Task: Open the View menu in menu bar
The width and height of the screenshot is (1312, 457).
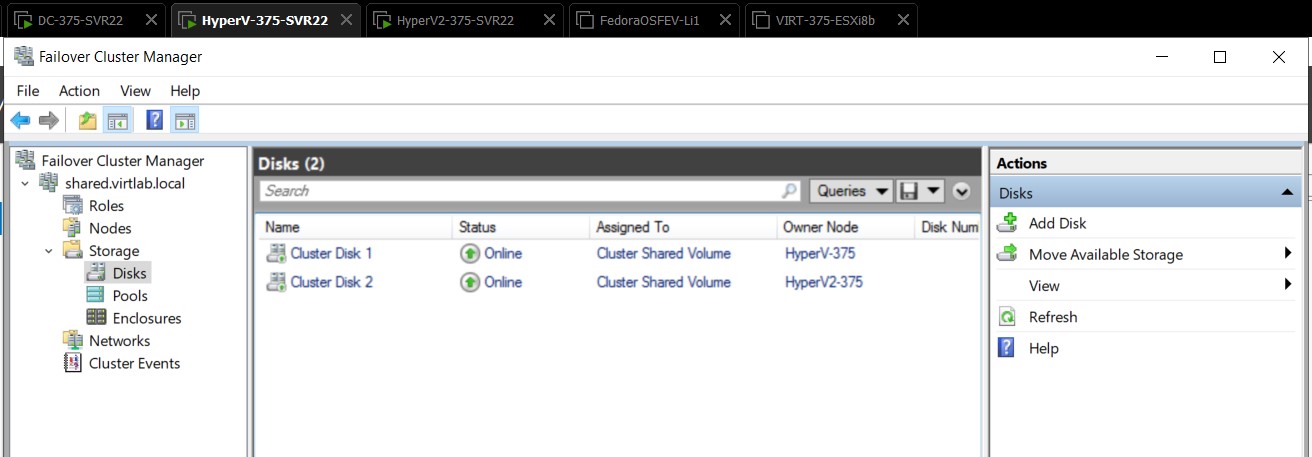Action: point(135,91)
